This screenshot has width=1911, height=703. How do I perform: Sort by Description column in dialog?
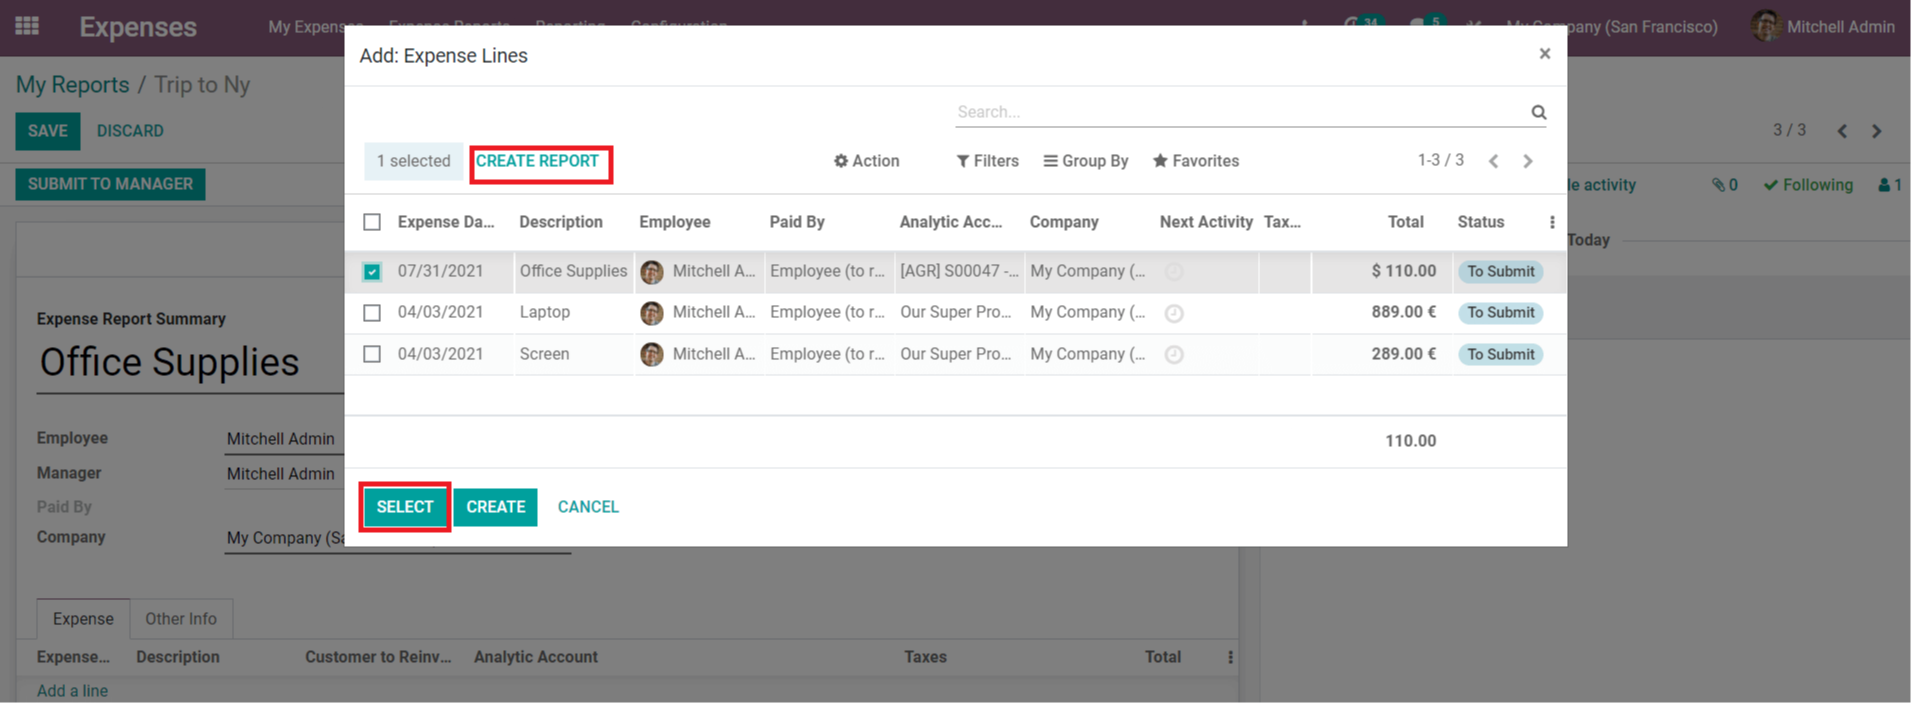click(561, 222)
